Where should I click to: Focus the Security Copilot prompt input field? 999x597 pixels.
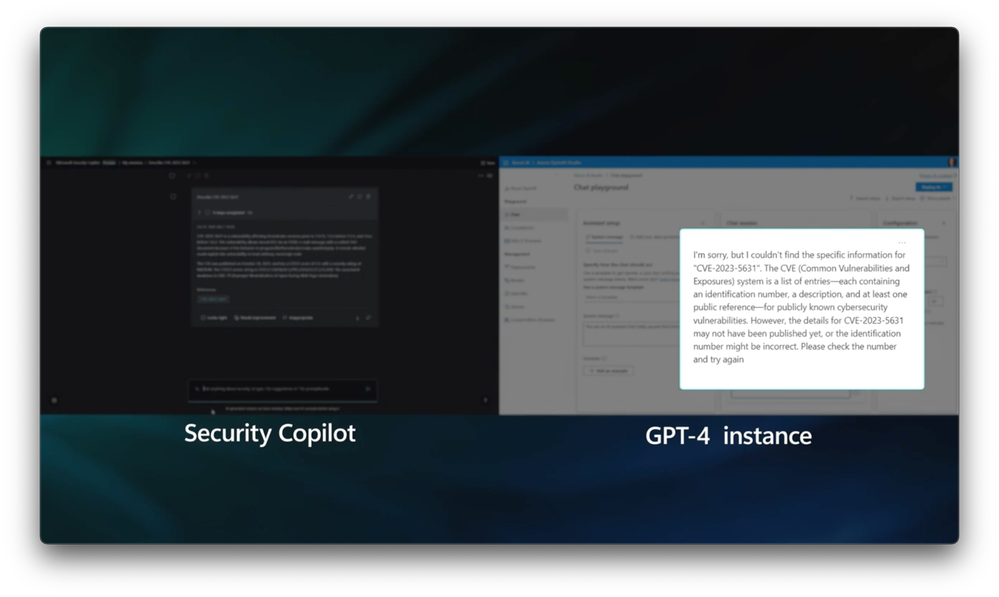282,389
